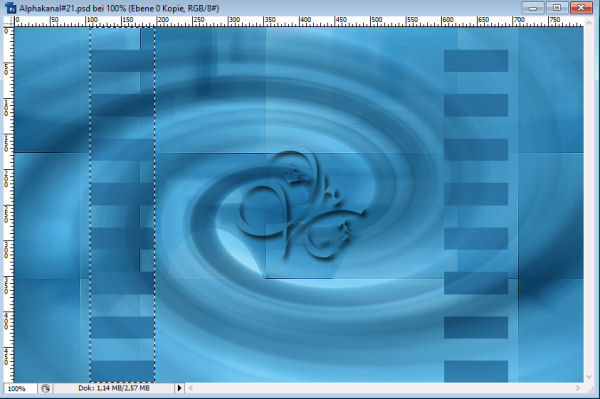Viewport: 600px width, 399px height.
Task: Close the Alphakanal#21.psd document window
Action: [581, 8]
